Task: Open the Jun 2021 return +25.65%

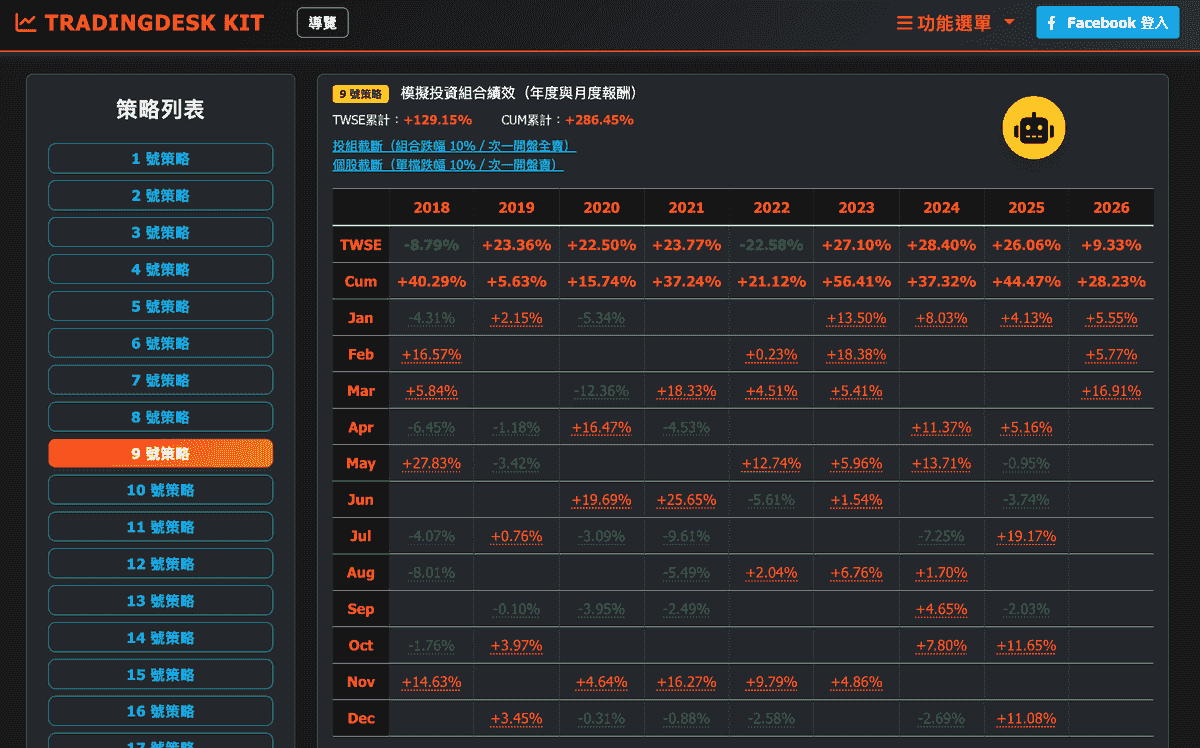Action: coord(686,500)
